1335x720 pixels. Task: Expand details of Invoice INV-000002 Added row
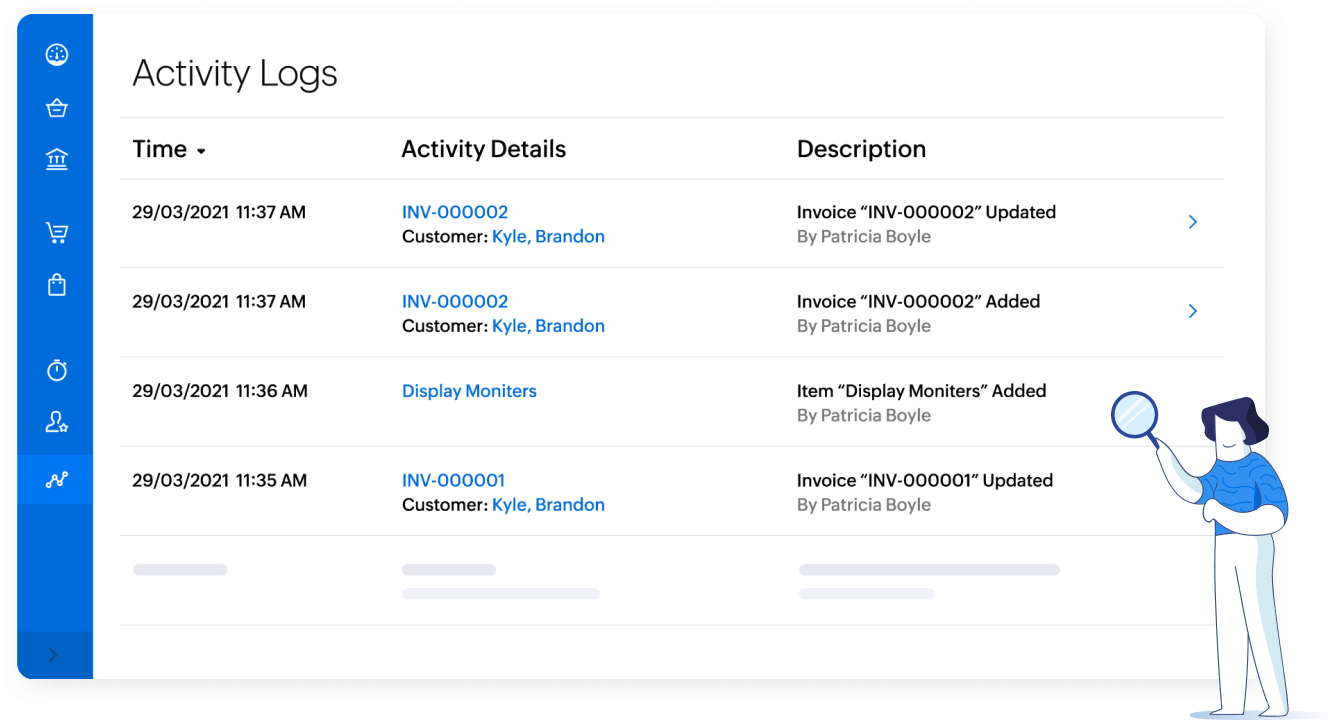[x=1192, y=311]
